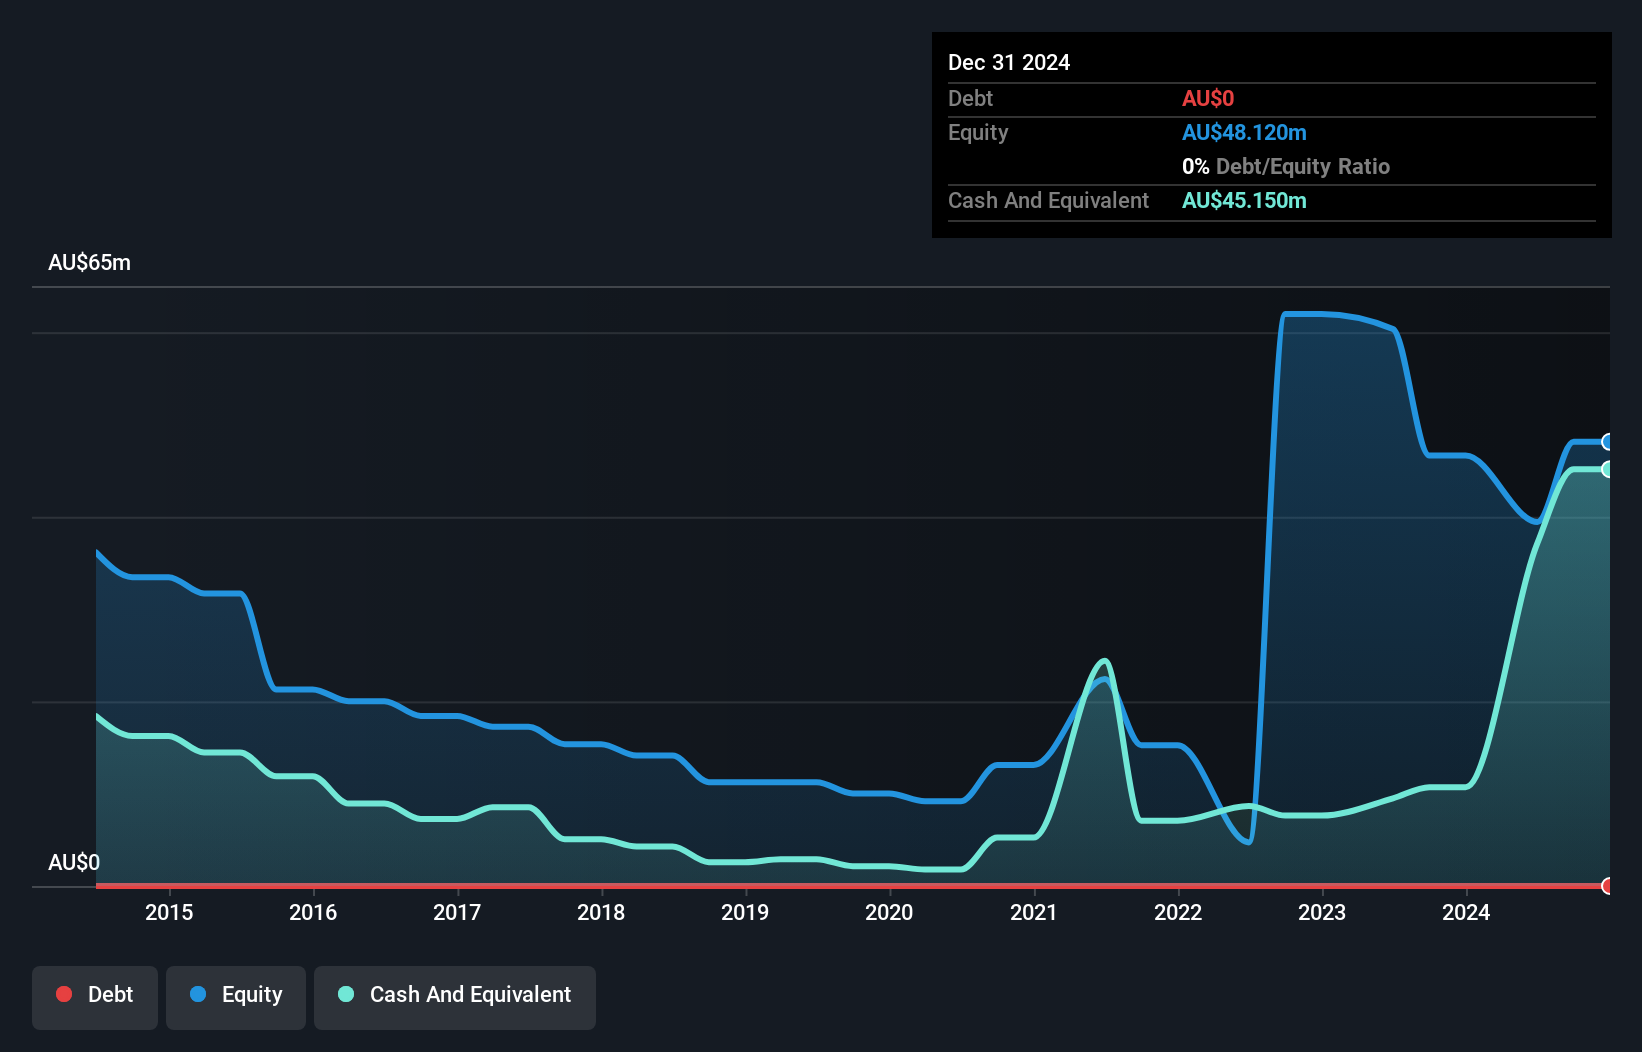The width and height of the screenshot is (1642, 1052).
Task: Click the AU$45.150m cash value
Action: click(1244, 200)
